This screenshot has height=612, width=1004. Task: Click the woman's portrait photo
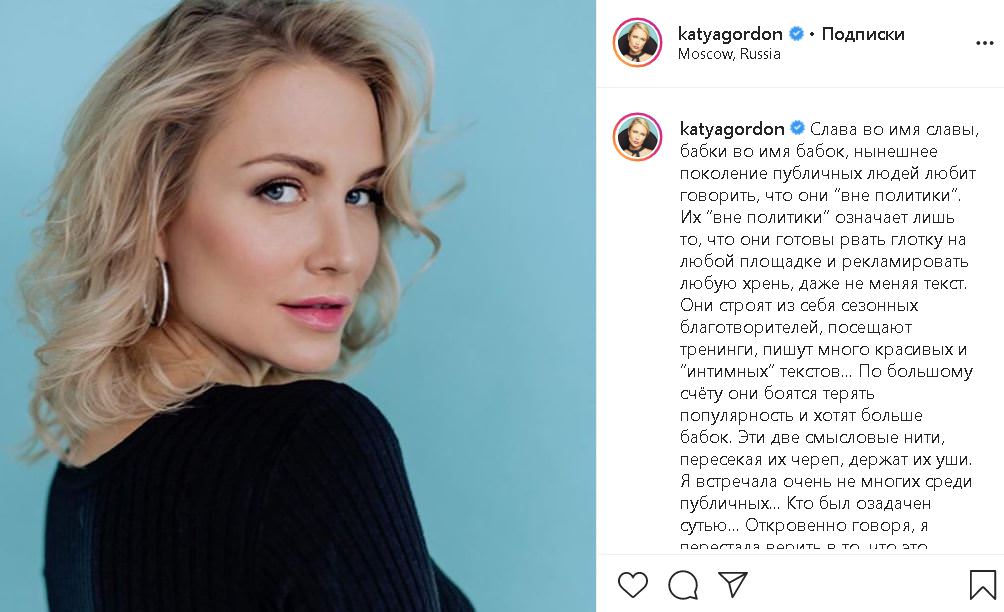pos(298,306)
